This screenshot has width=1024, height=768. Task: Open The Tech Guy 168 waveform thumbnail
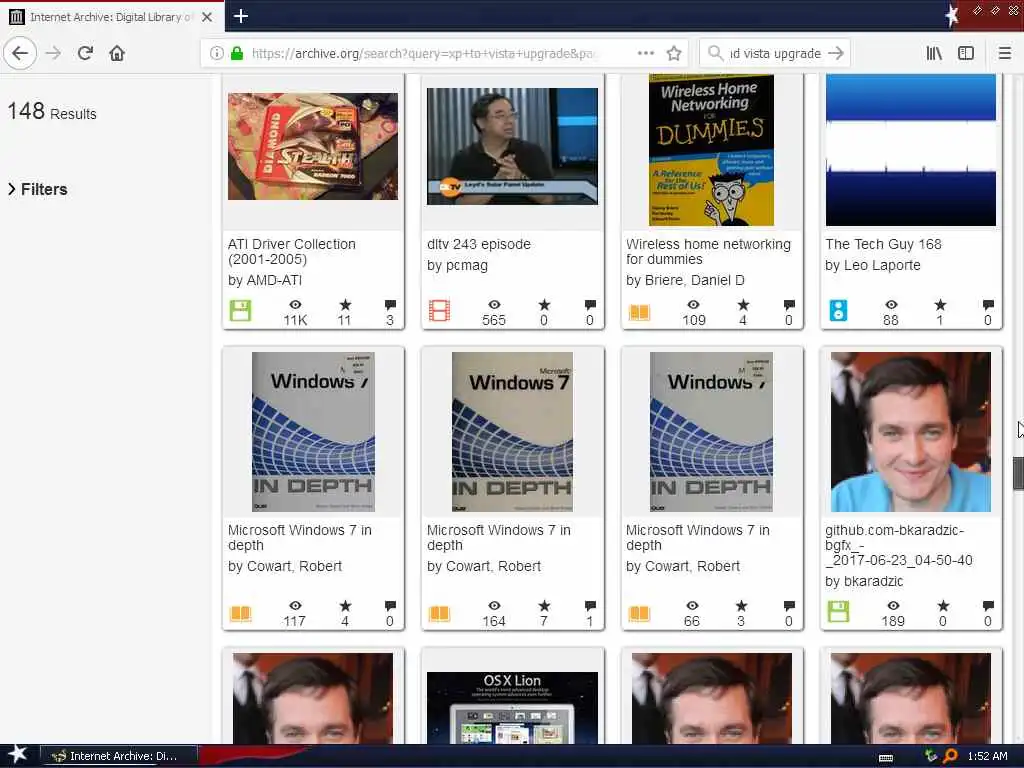coord(910,150)
